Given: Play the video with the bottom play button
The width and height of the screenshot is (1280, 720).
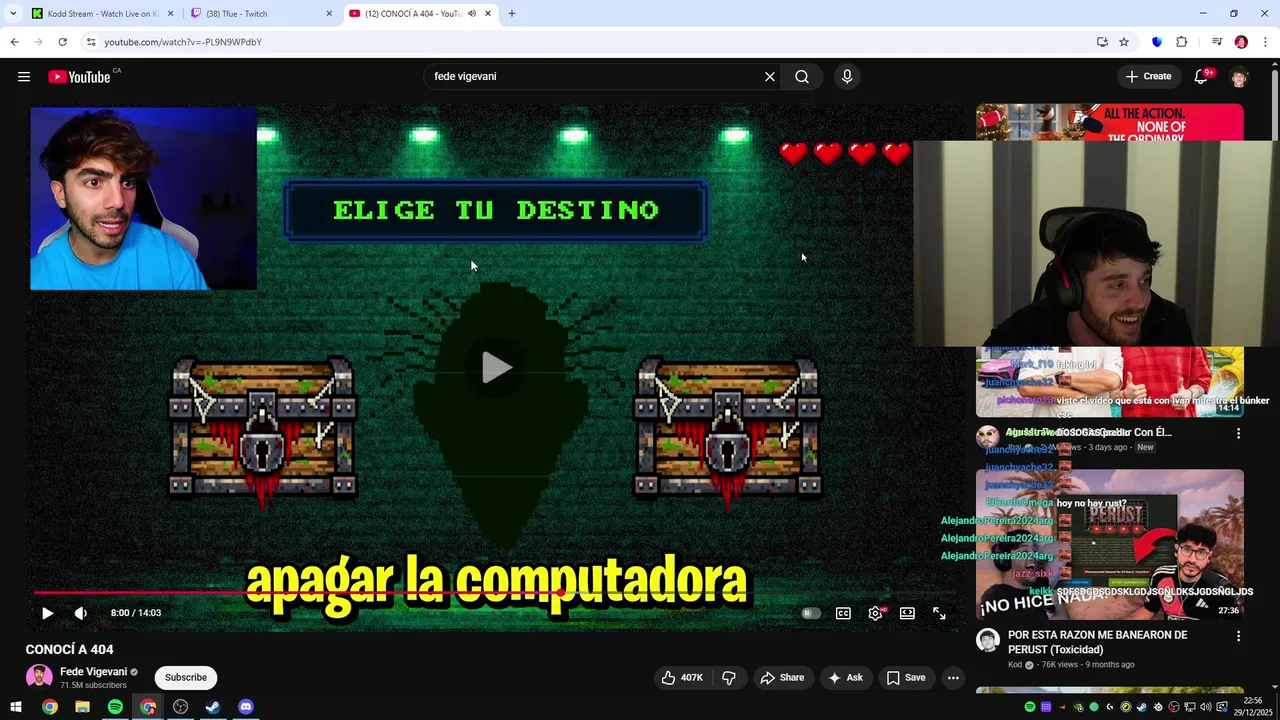Looking at the screenshot, I should tap(47, 613).
